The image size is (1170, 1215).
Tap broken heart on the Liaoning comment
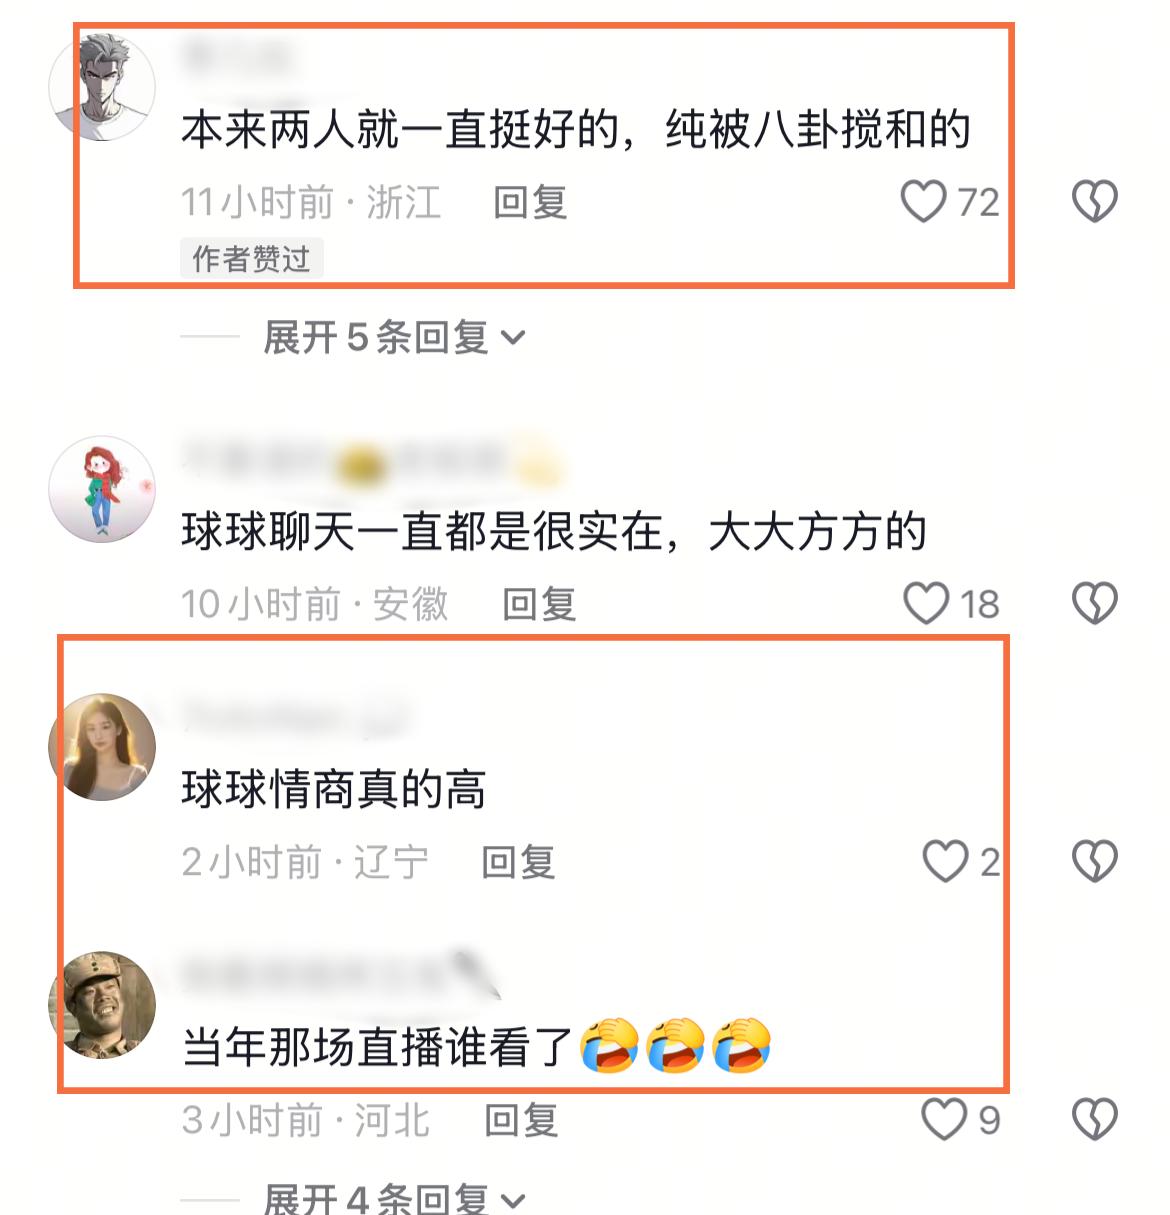1094,861
